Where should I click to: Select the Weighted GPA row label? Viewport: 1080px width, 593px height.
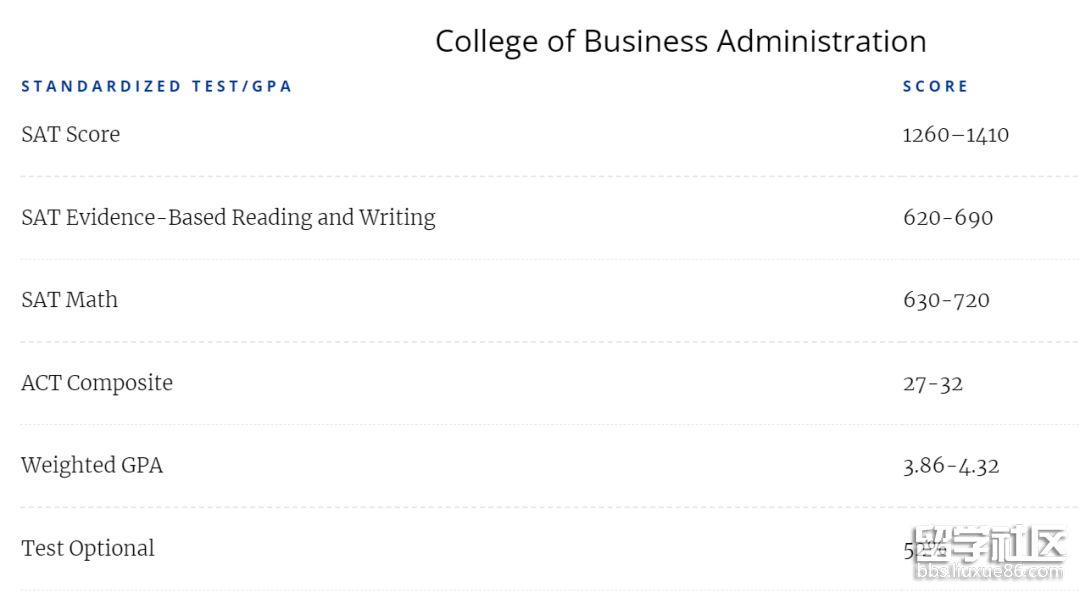tap(92, 466)
